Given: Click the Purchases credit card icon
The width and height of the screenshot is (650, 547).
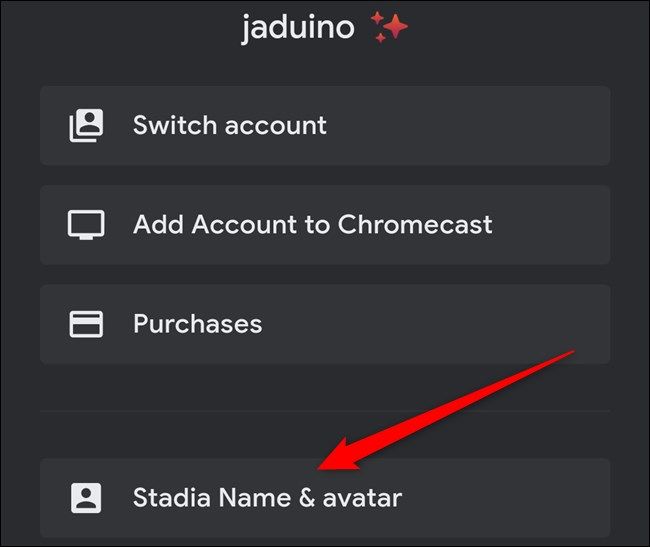Looking at the screenshot, I should pos(86,324).
